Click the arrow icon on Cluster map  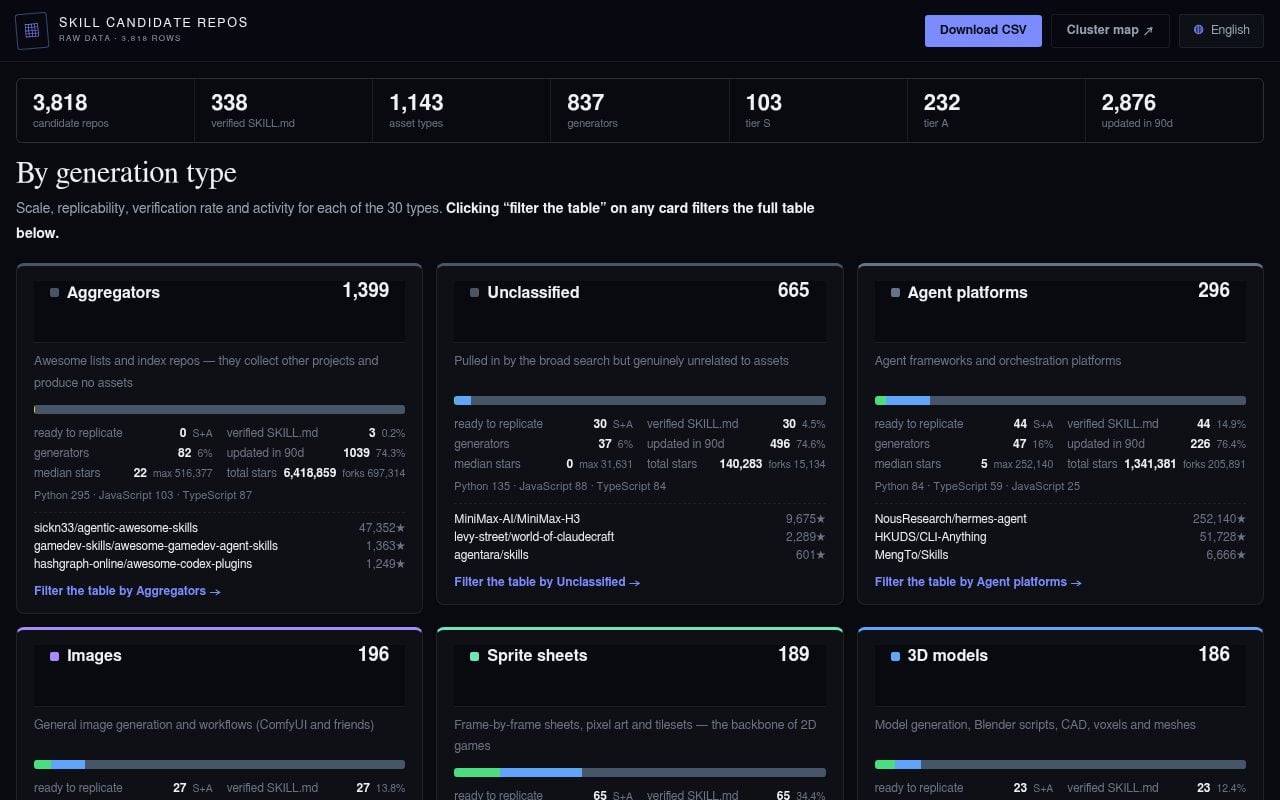coord(1148,31)
